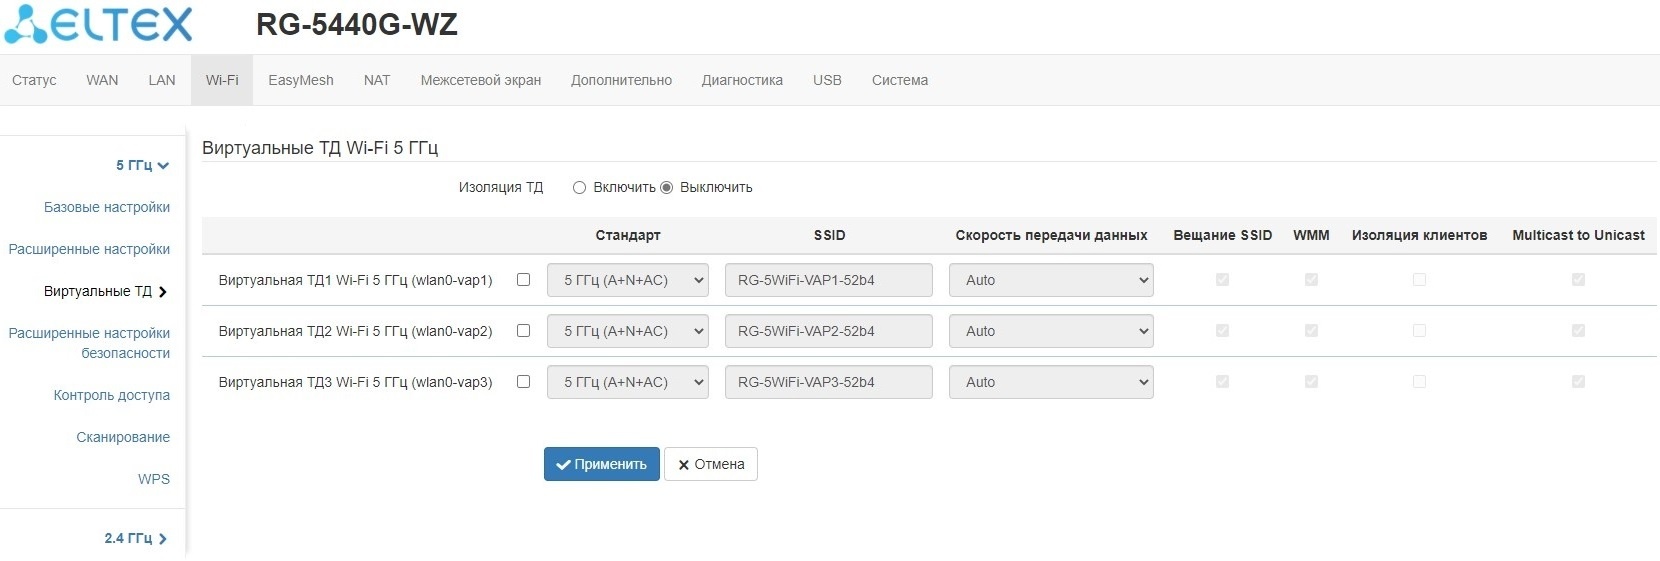Image resolution: width=1660 pixels, height=561 pixels.
Task: Select Выключить for Изоляция ТД
Action: pos(667,188)
